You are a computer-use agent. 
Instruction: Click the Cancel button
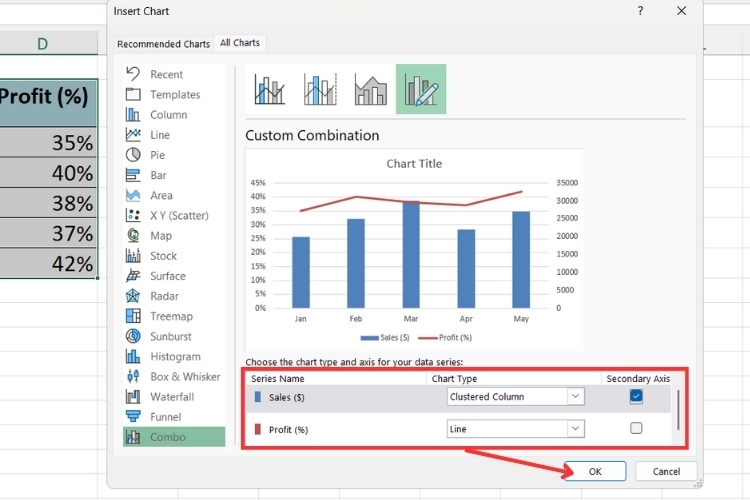point(666,471)
